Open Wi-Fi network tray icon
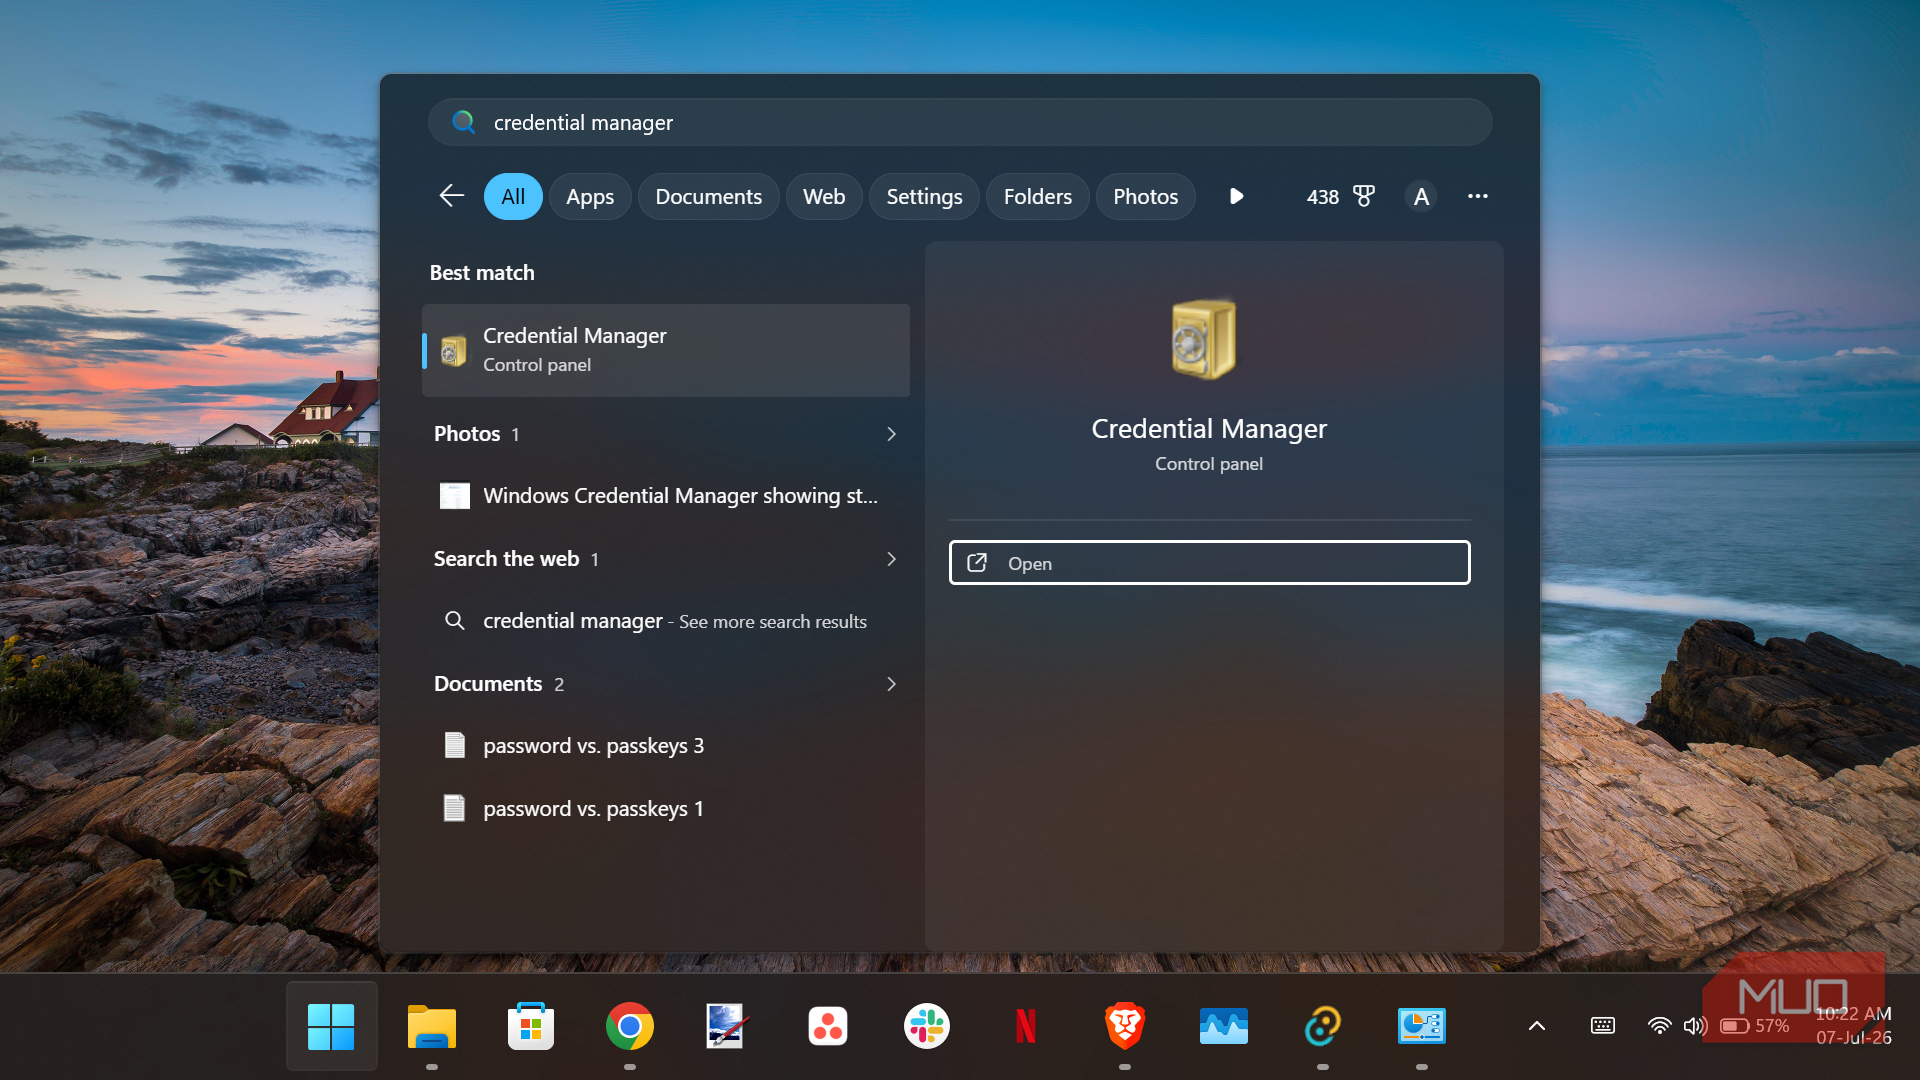 tap(1659, 1026)
